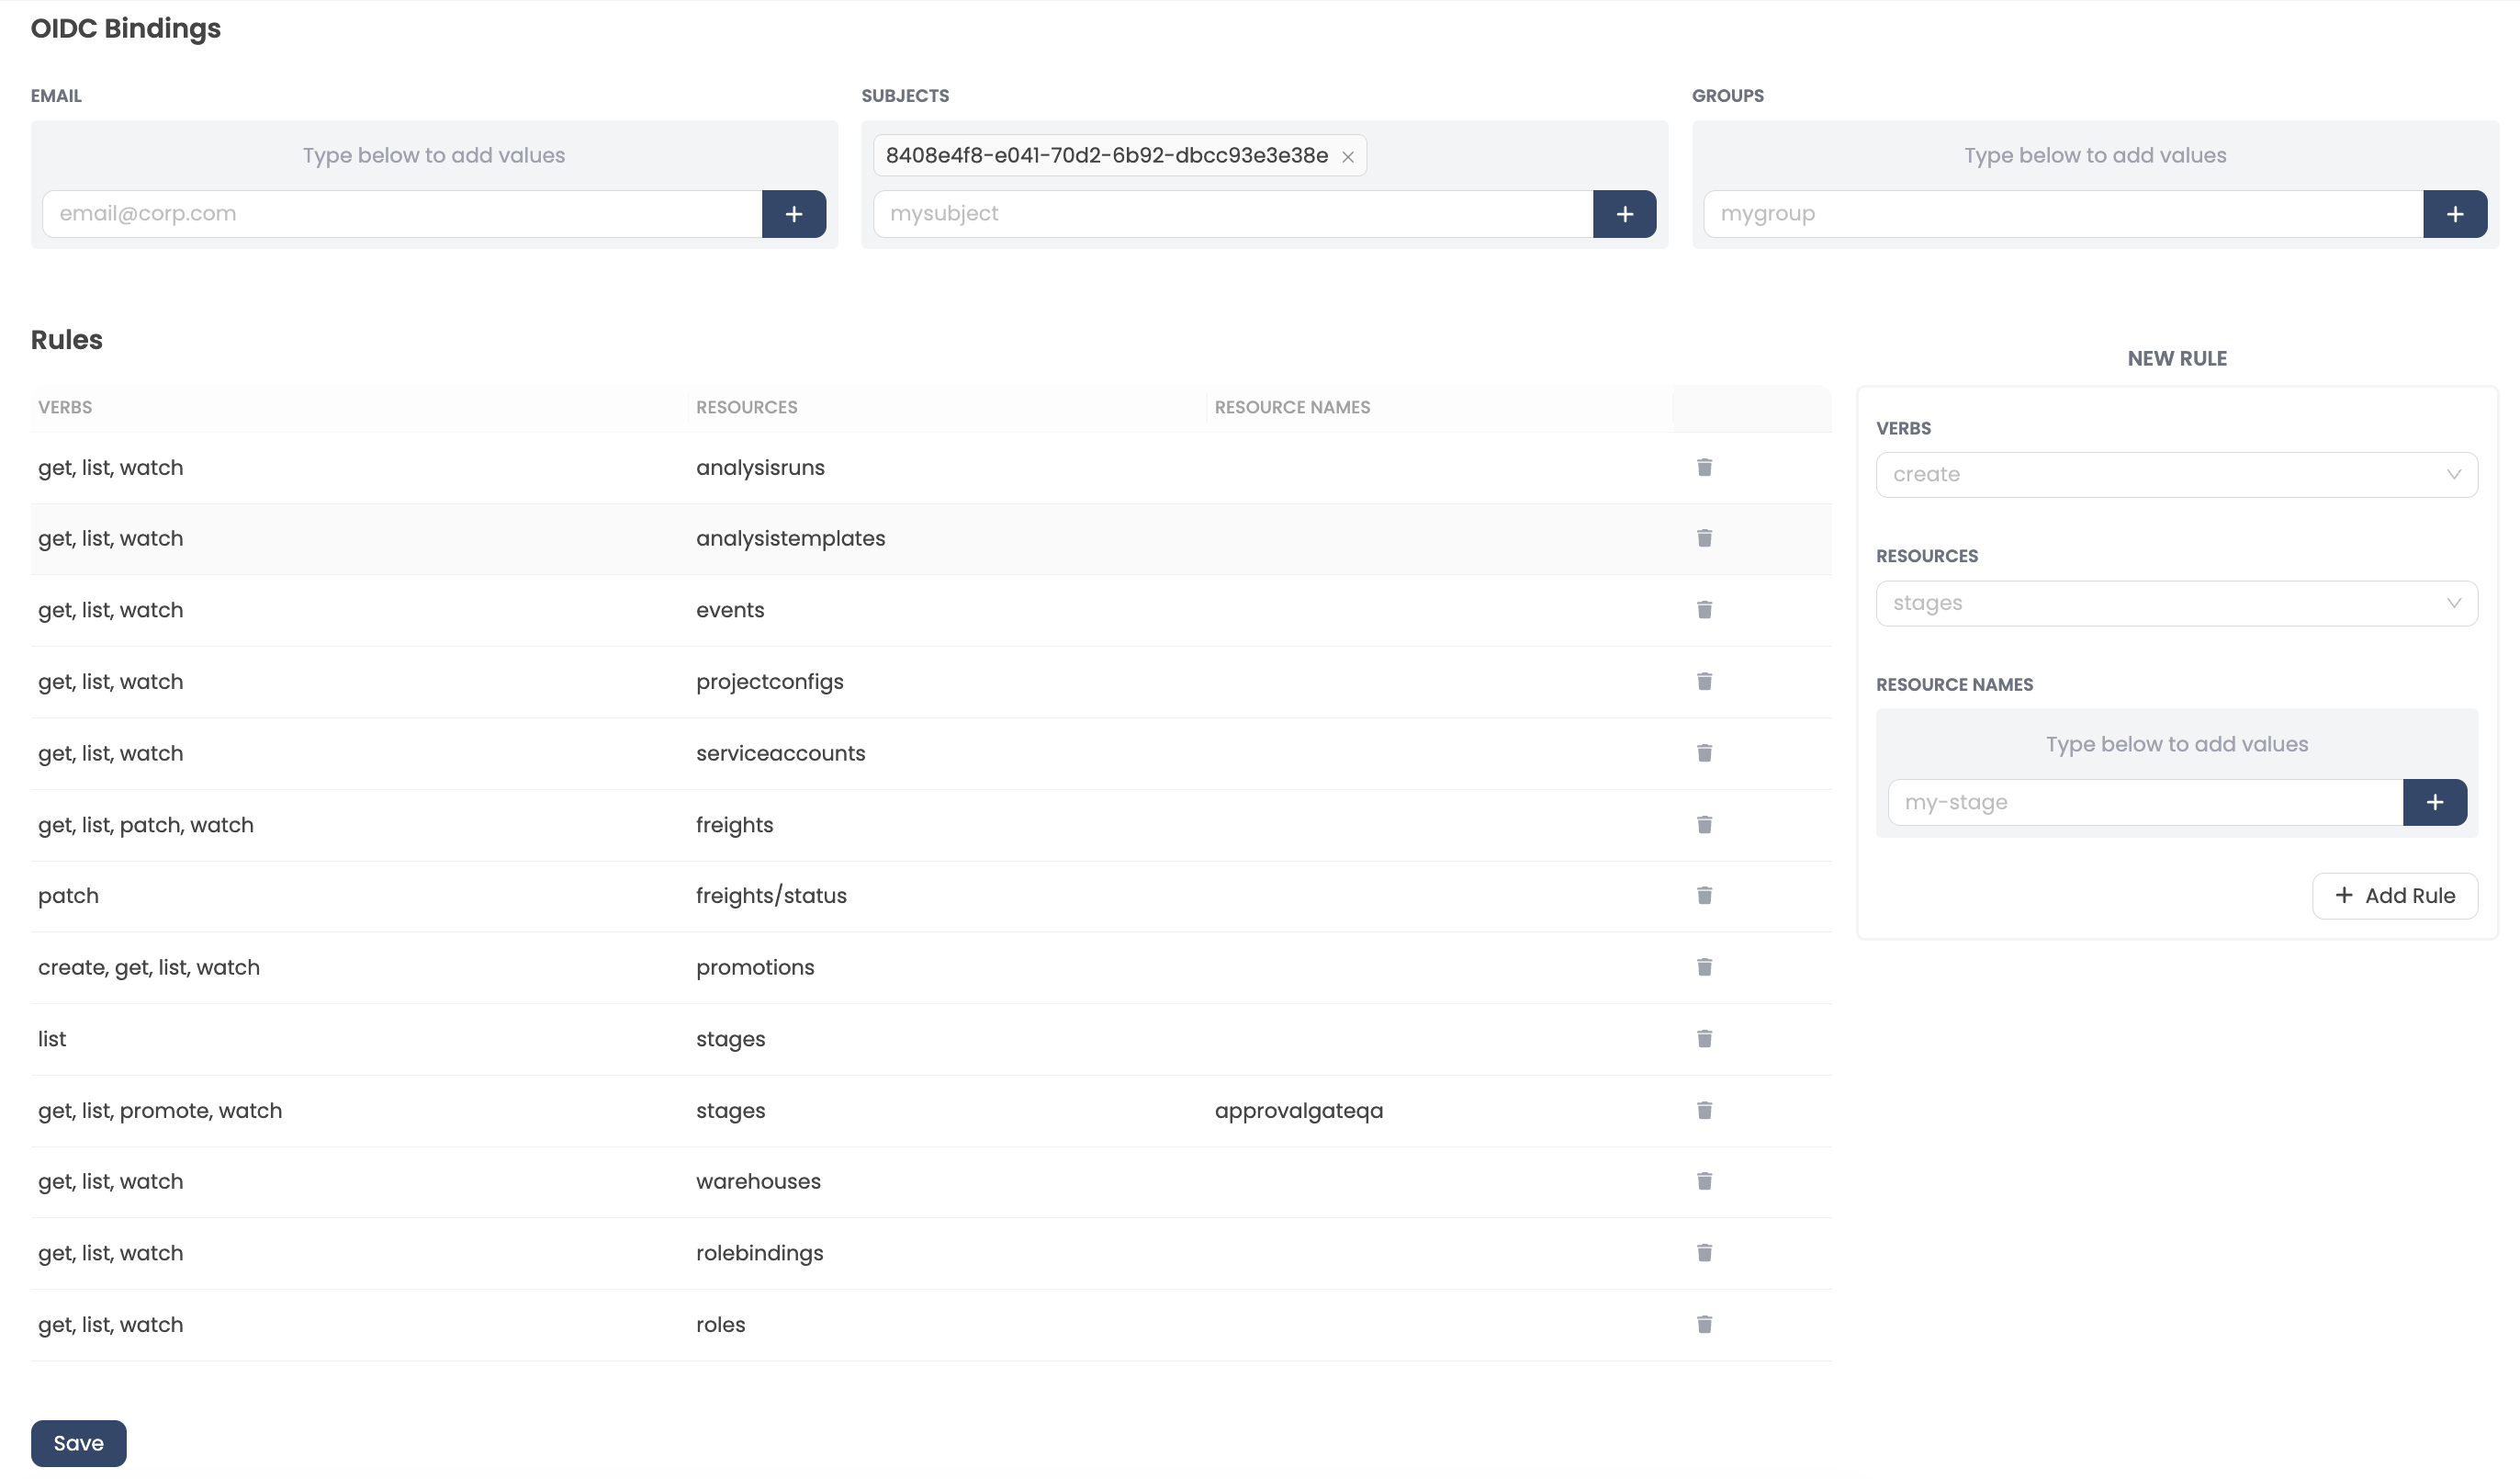Select the roles resource cell
2520x1479 pixels.
pos(720,1325)
